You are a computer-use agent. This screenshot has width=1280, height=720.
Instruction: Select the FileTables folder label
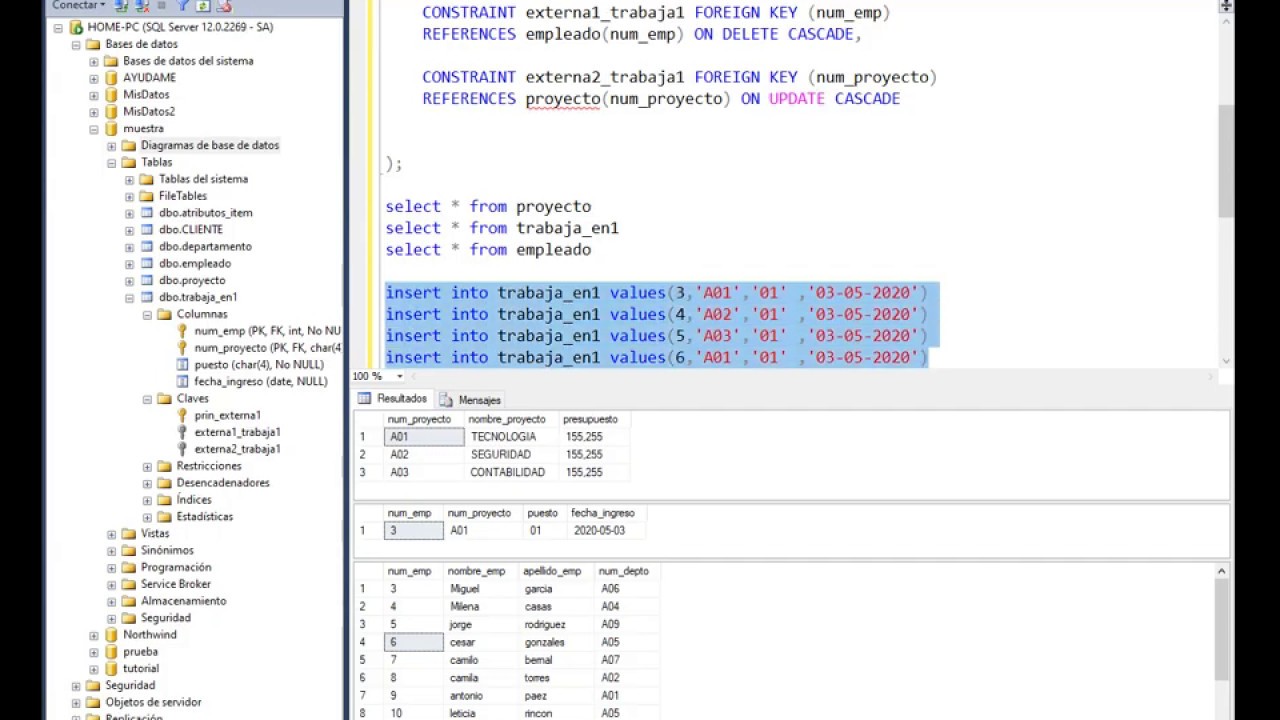pyautogui.click(x=183, y=196)
